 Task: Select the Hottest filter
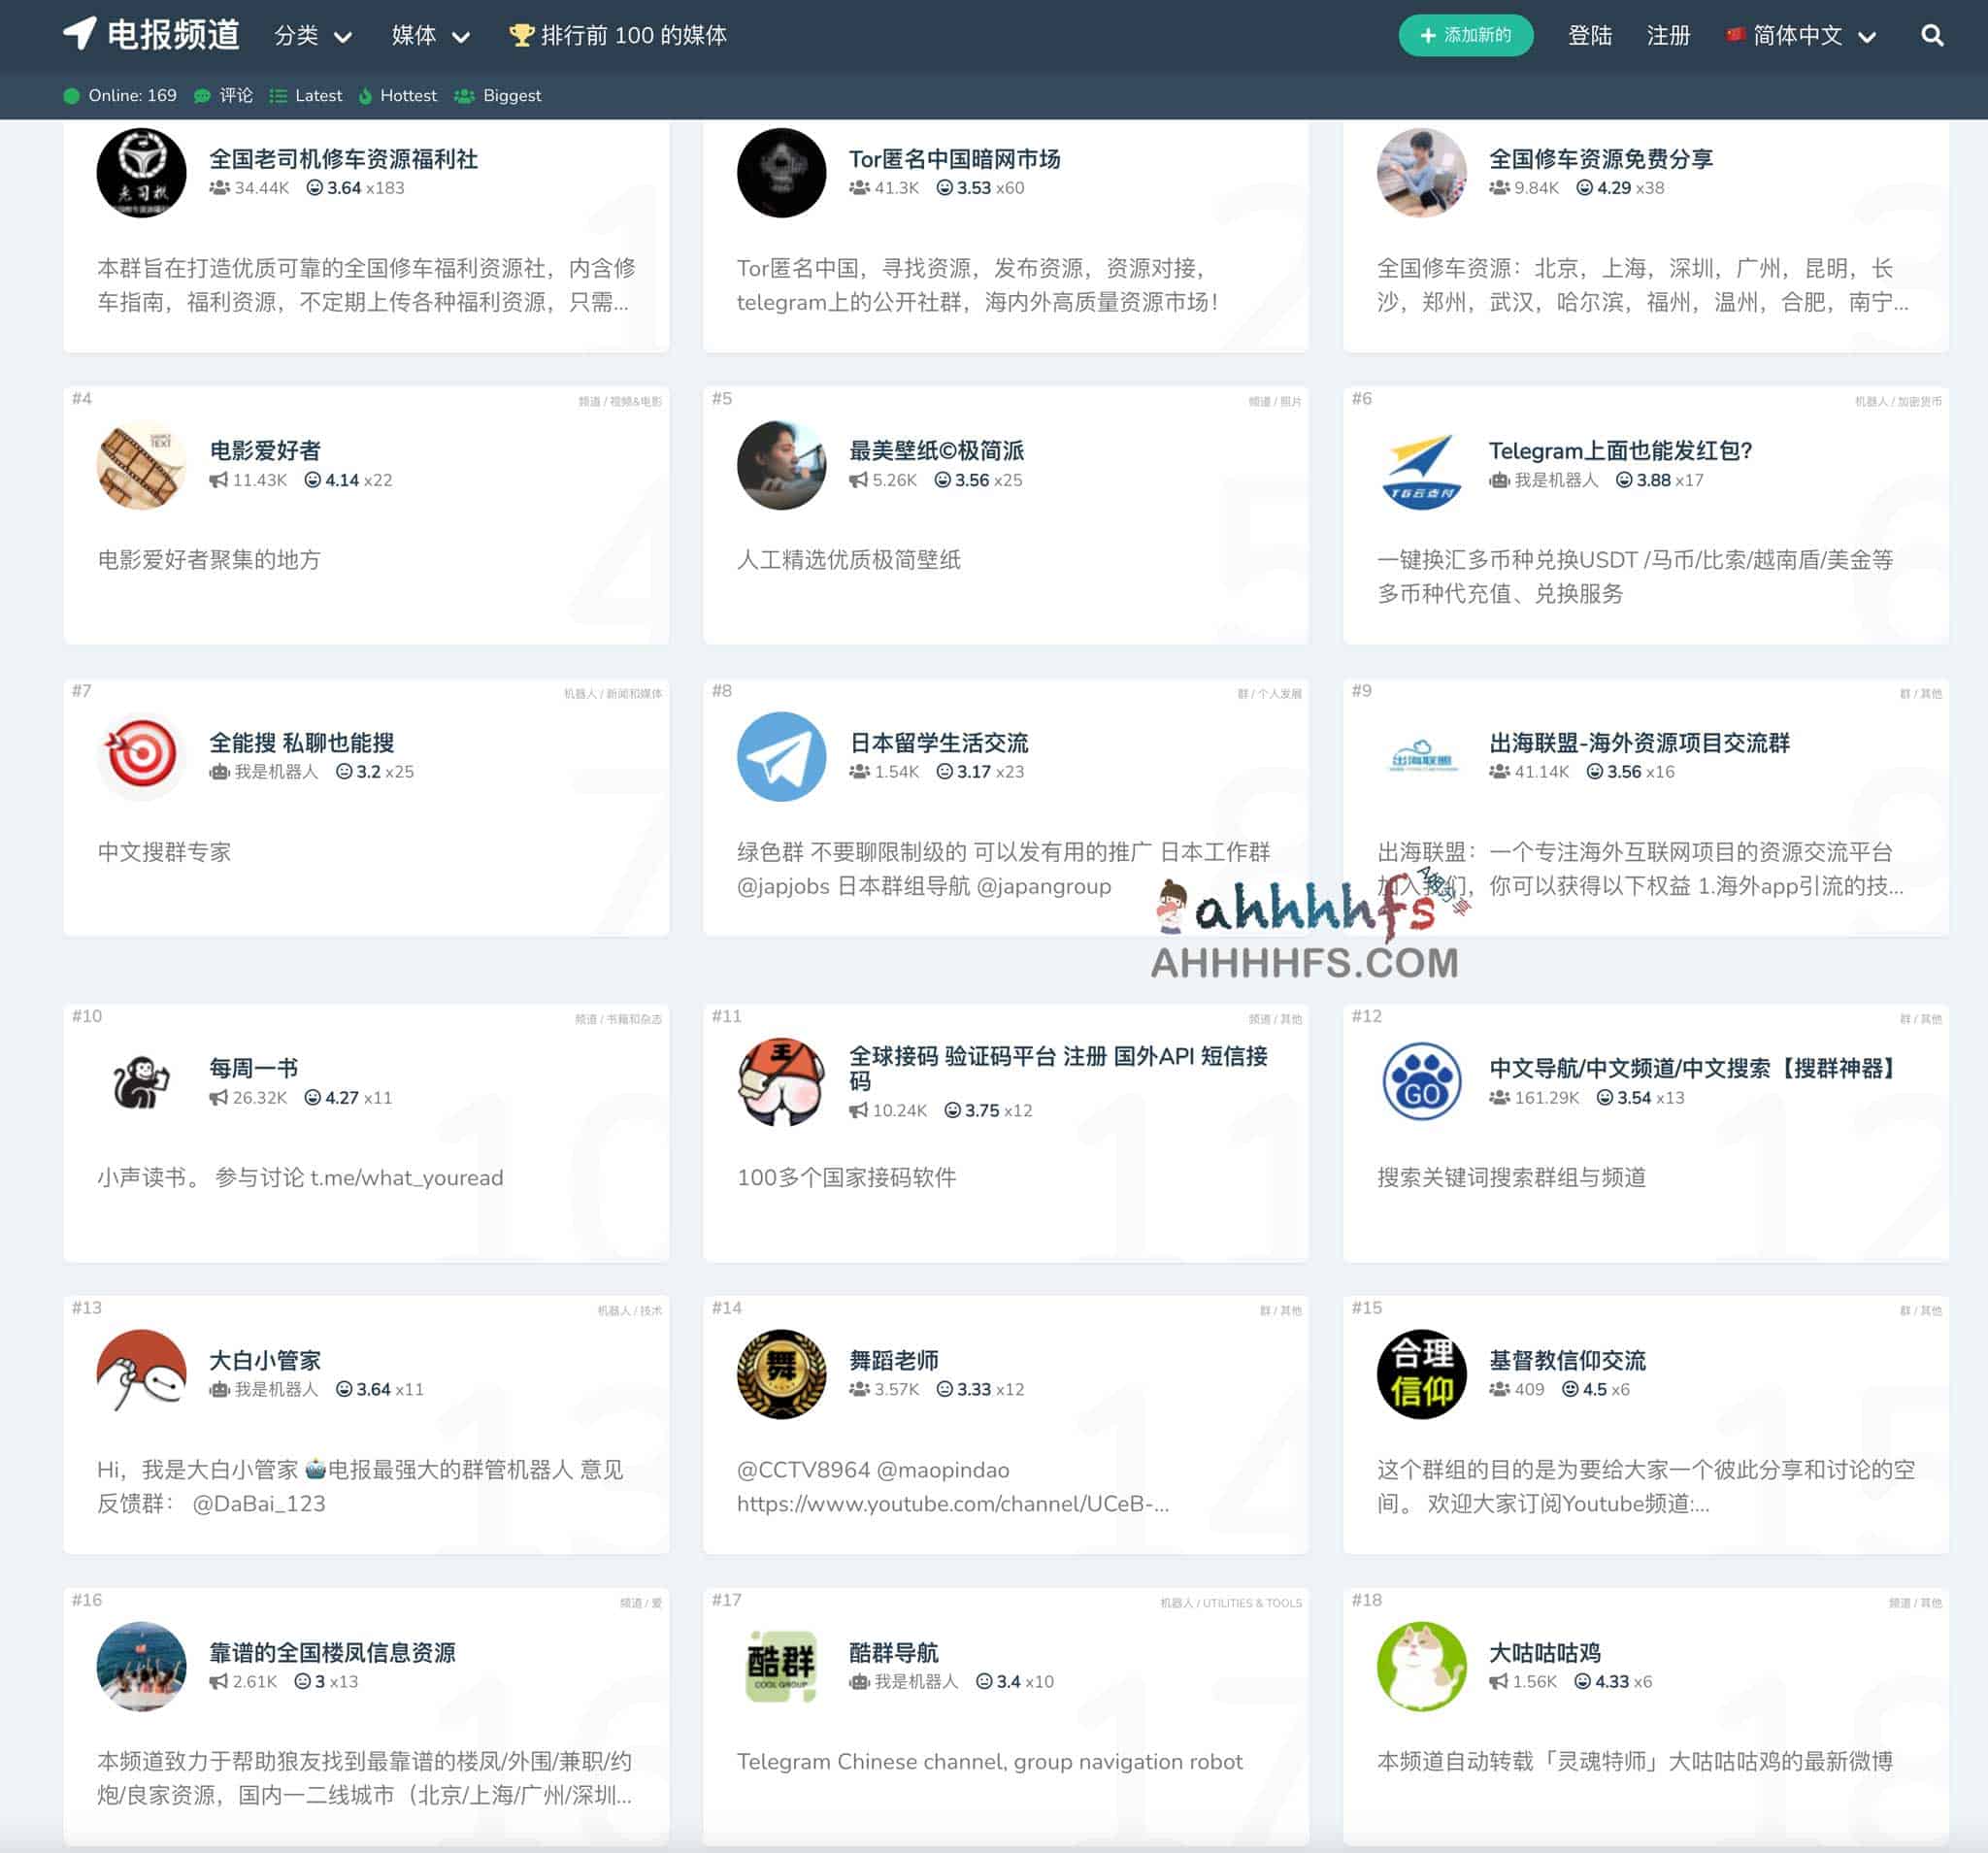coord(408,95)
